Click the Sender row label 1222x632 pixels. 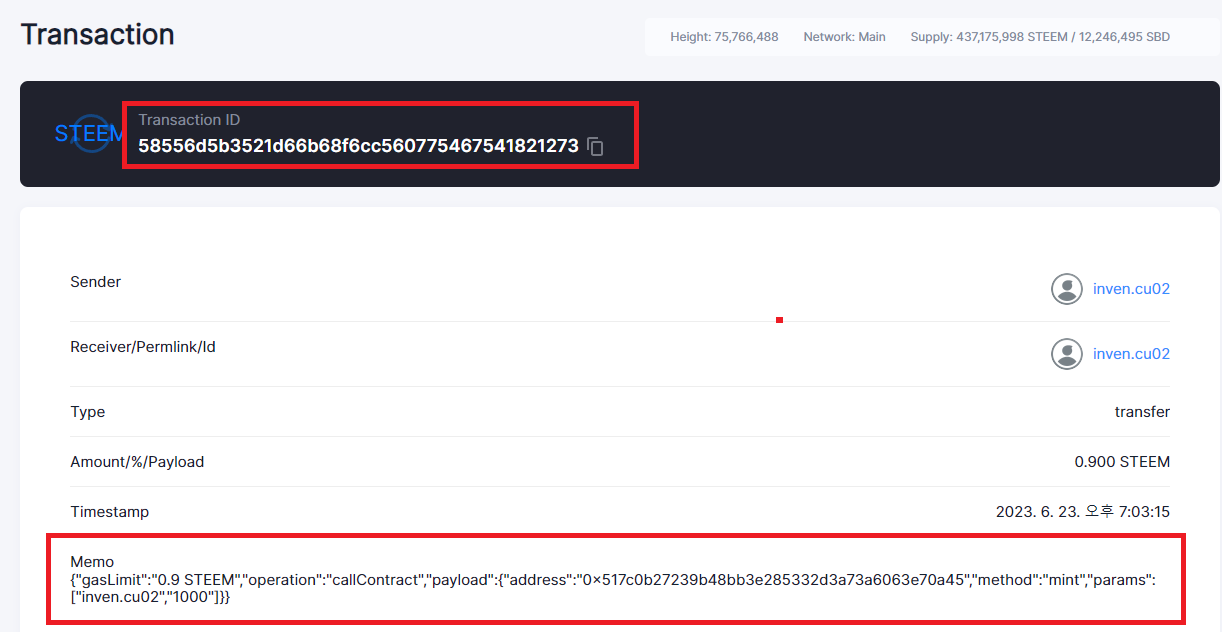pyautogui.click(x=95, y=282)
